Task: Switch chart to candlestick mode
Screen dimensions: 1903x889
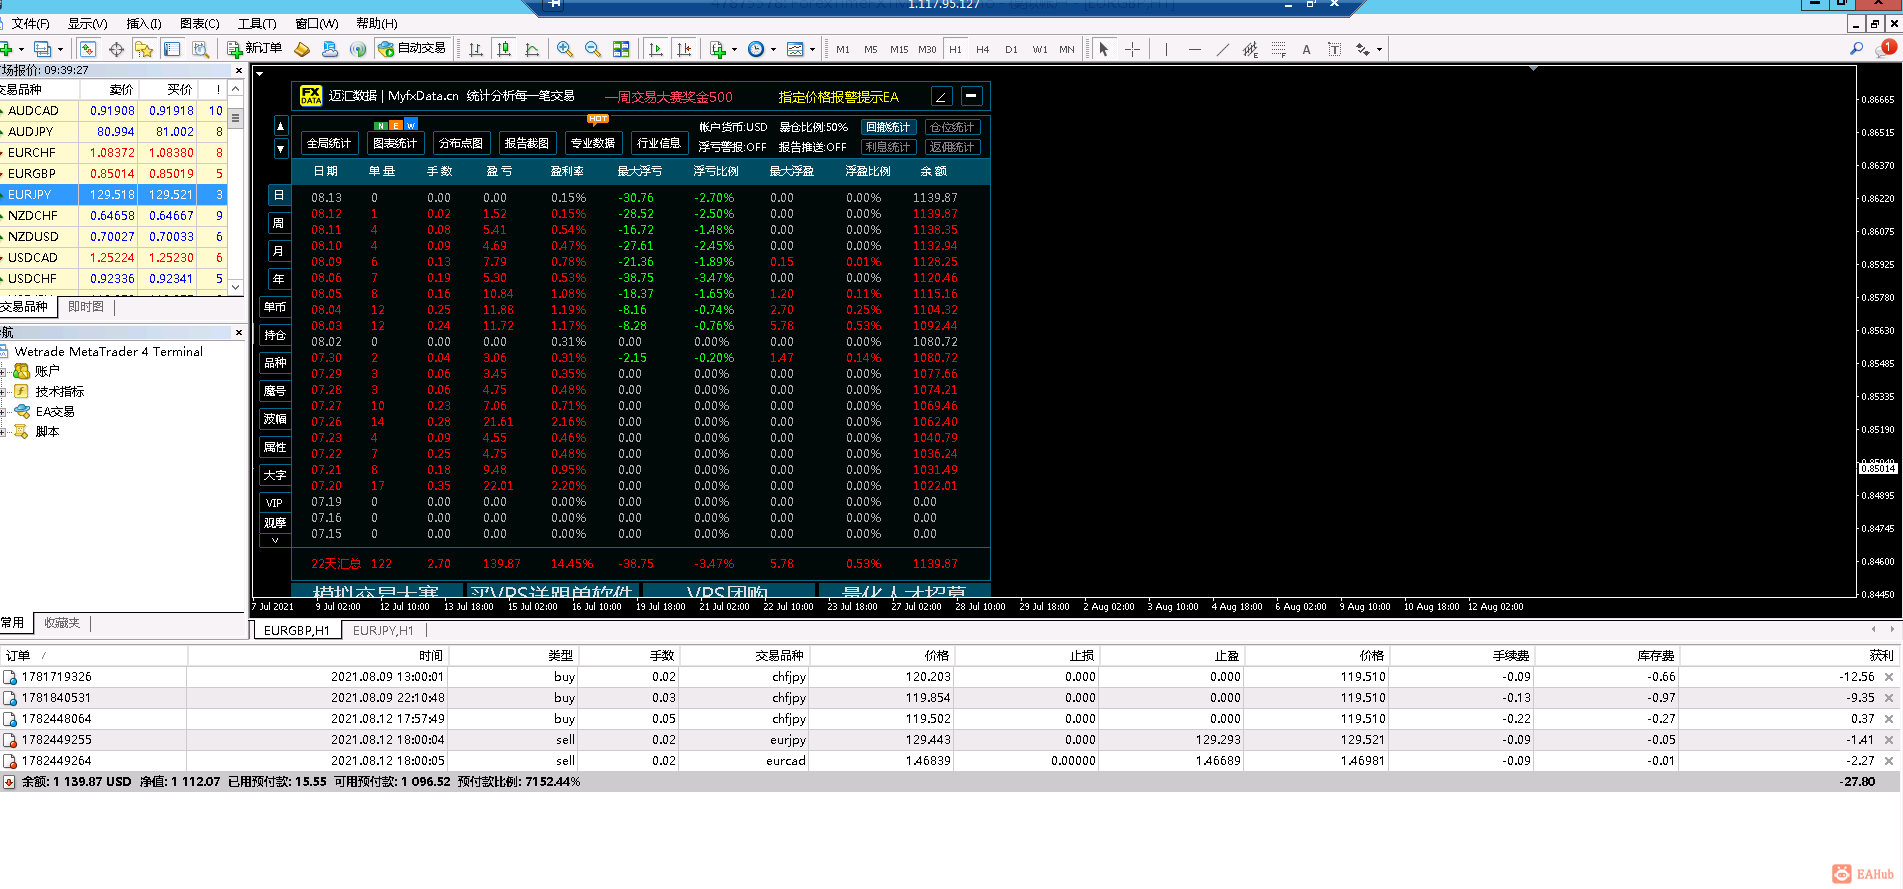Action: coord(504,49)
